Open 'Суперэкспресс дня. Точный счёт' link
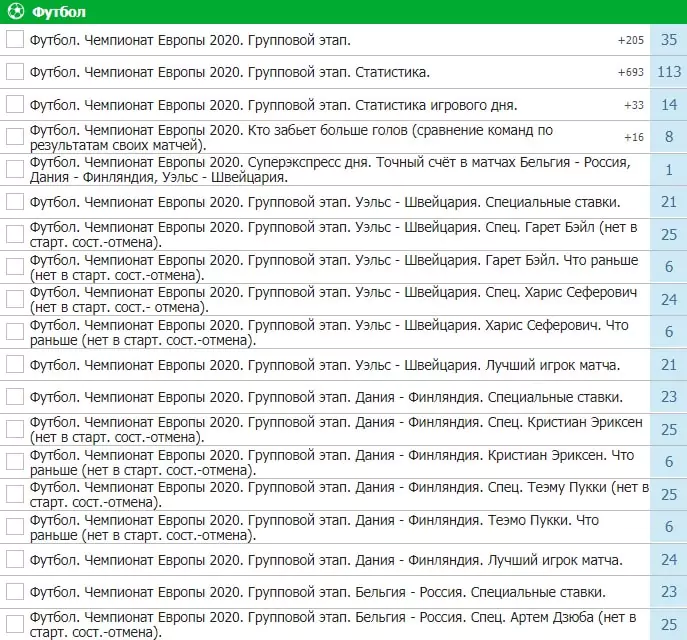This screenshot has height=640, width=687. (x=330, y=170)
